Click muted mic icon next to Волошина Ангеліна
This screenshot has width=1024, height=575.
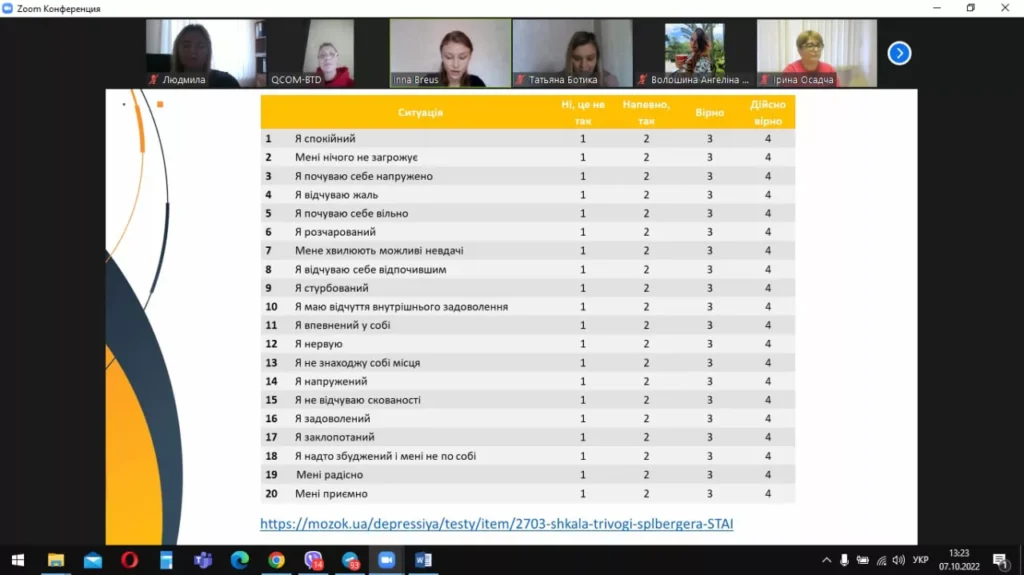point(643,80)
